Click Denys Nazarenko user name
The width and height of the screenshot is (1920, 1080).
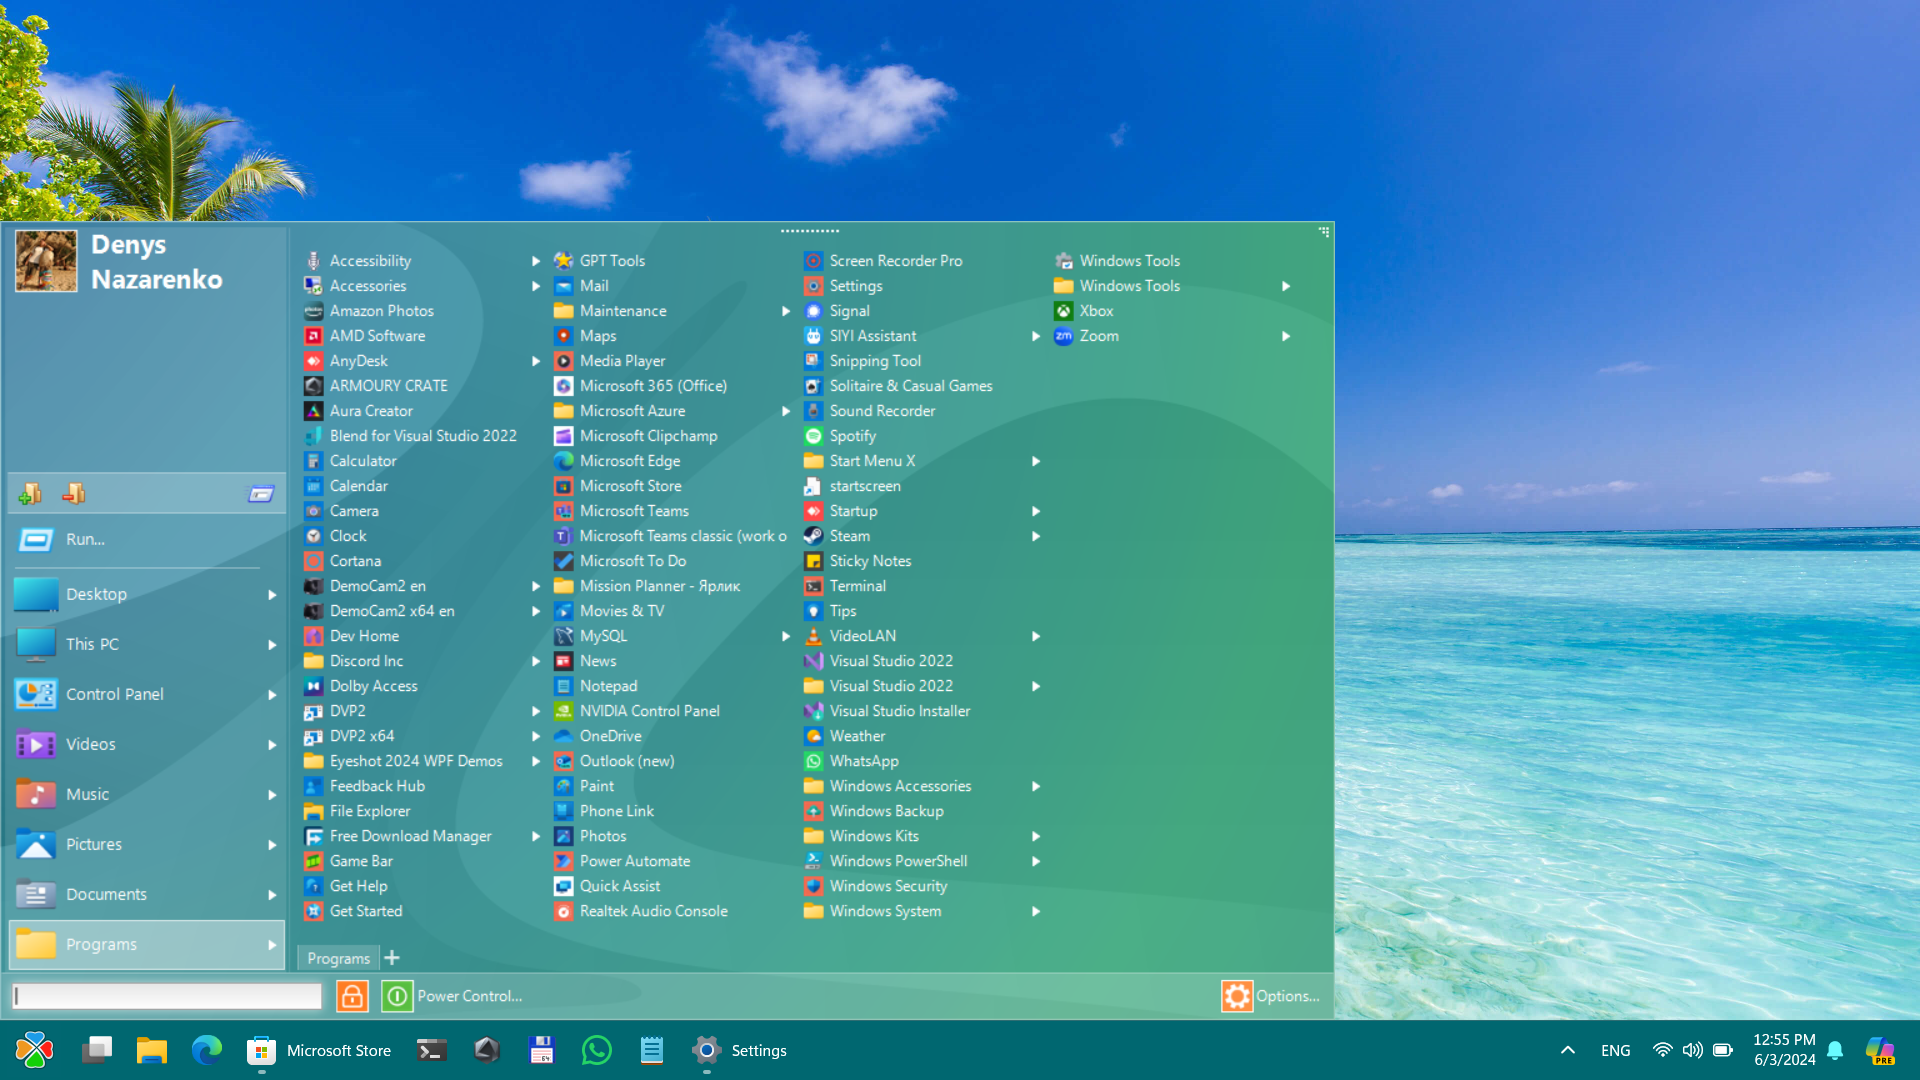(x=157, y=262)
